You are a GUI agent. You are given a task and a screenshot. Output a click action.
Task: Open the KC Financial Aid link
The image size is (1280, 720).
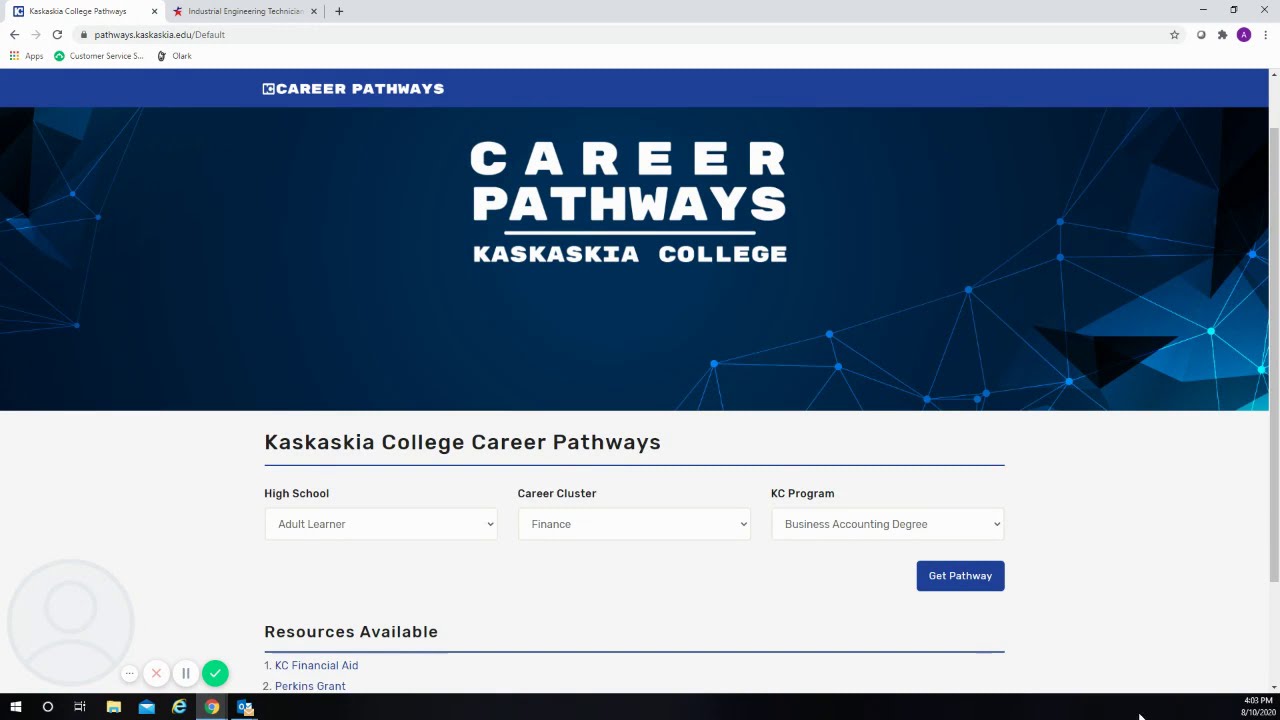[316, 665]
